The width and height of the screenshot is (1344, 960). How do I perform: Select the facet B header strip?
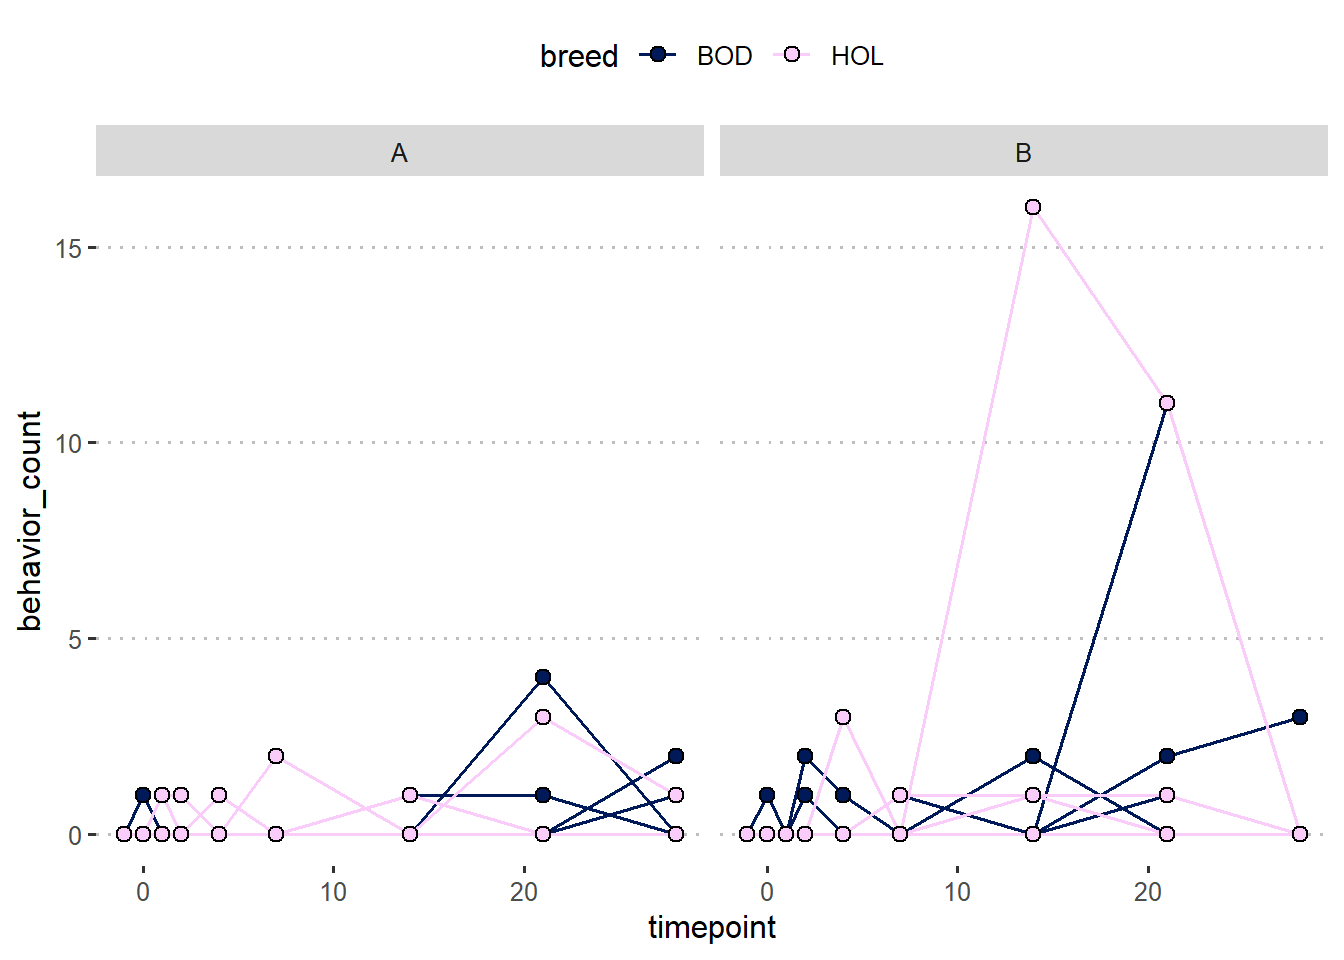pos(1023,151)
